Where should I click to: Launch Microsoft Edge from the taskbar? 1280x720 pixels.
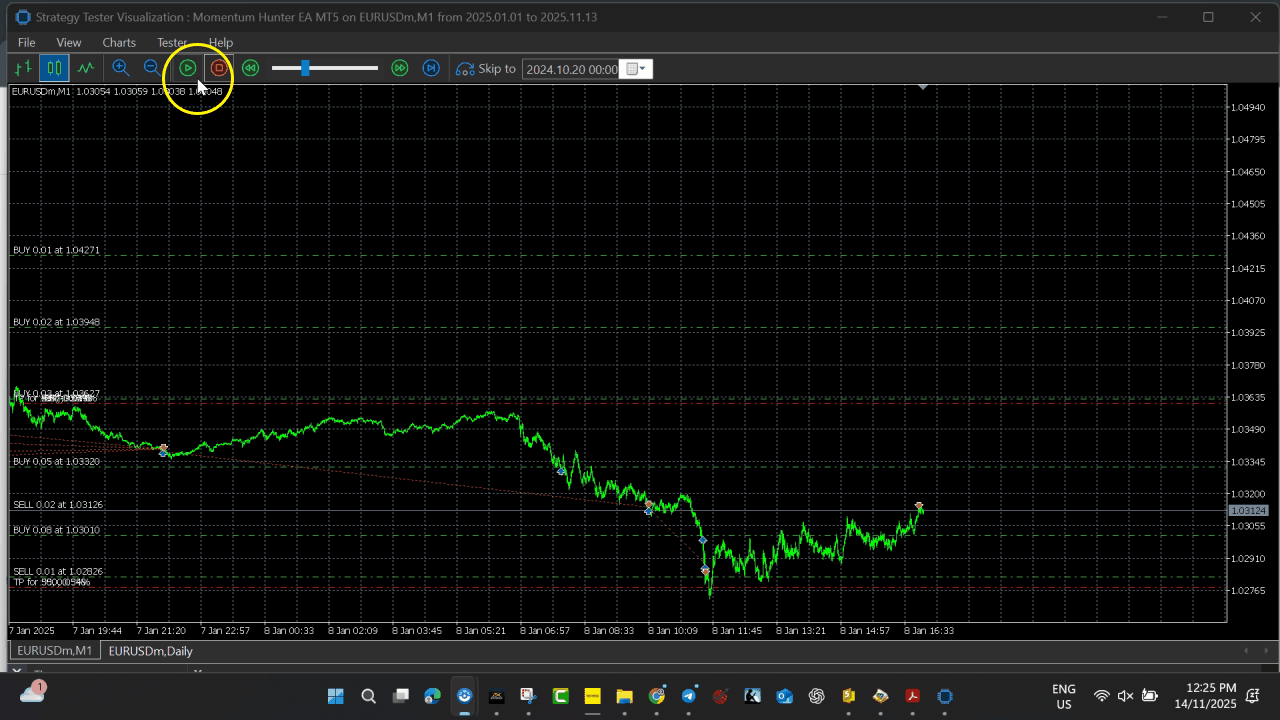[432, 696]
